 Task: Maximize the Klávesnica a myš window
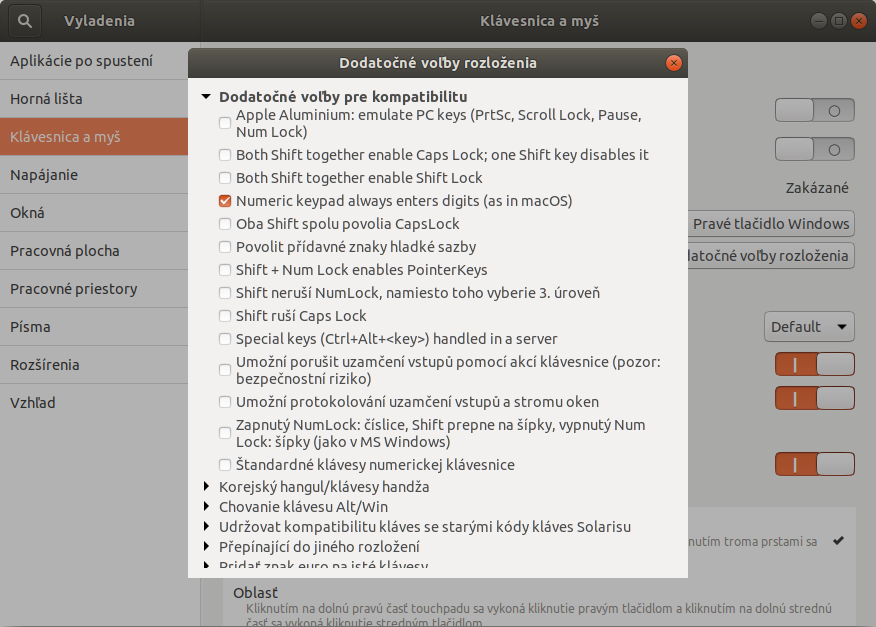point(838,20)
